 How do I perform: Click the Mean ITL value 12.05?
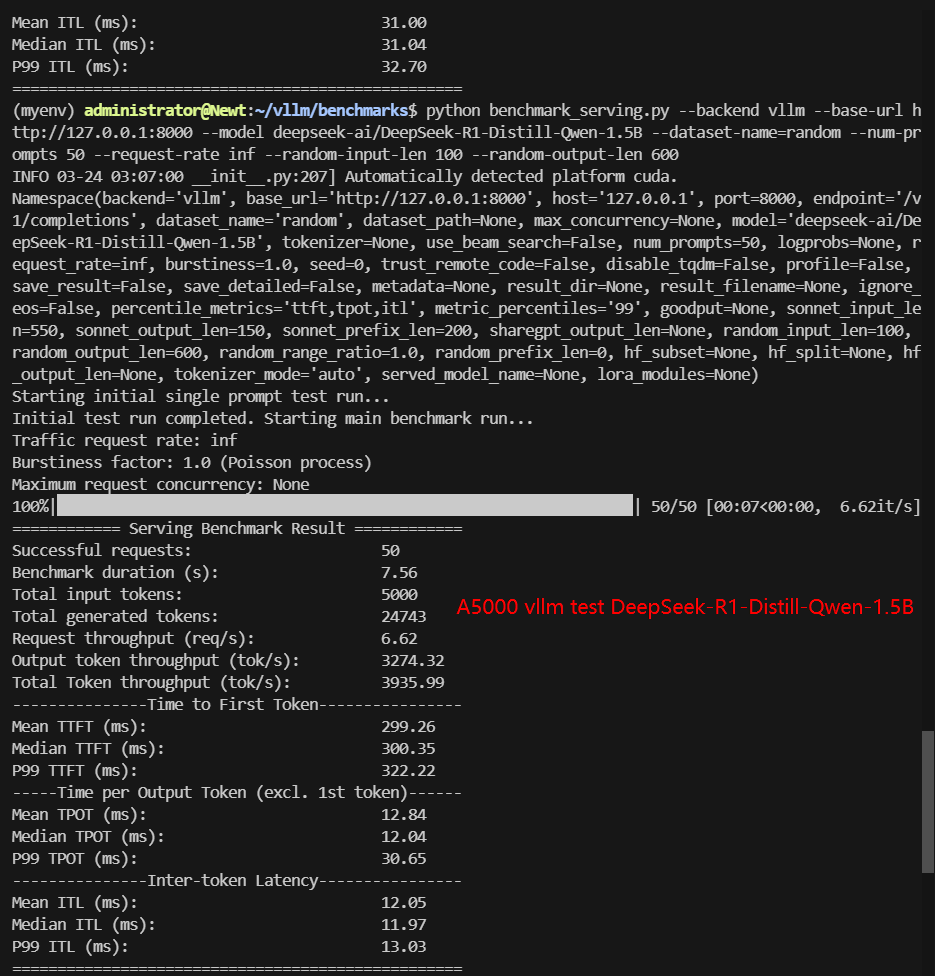tap(403, 903)
